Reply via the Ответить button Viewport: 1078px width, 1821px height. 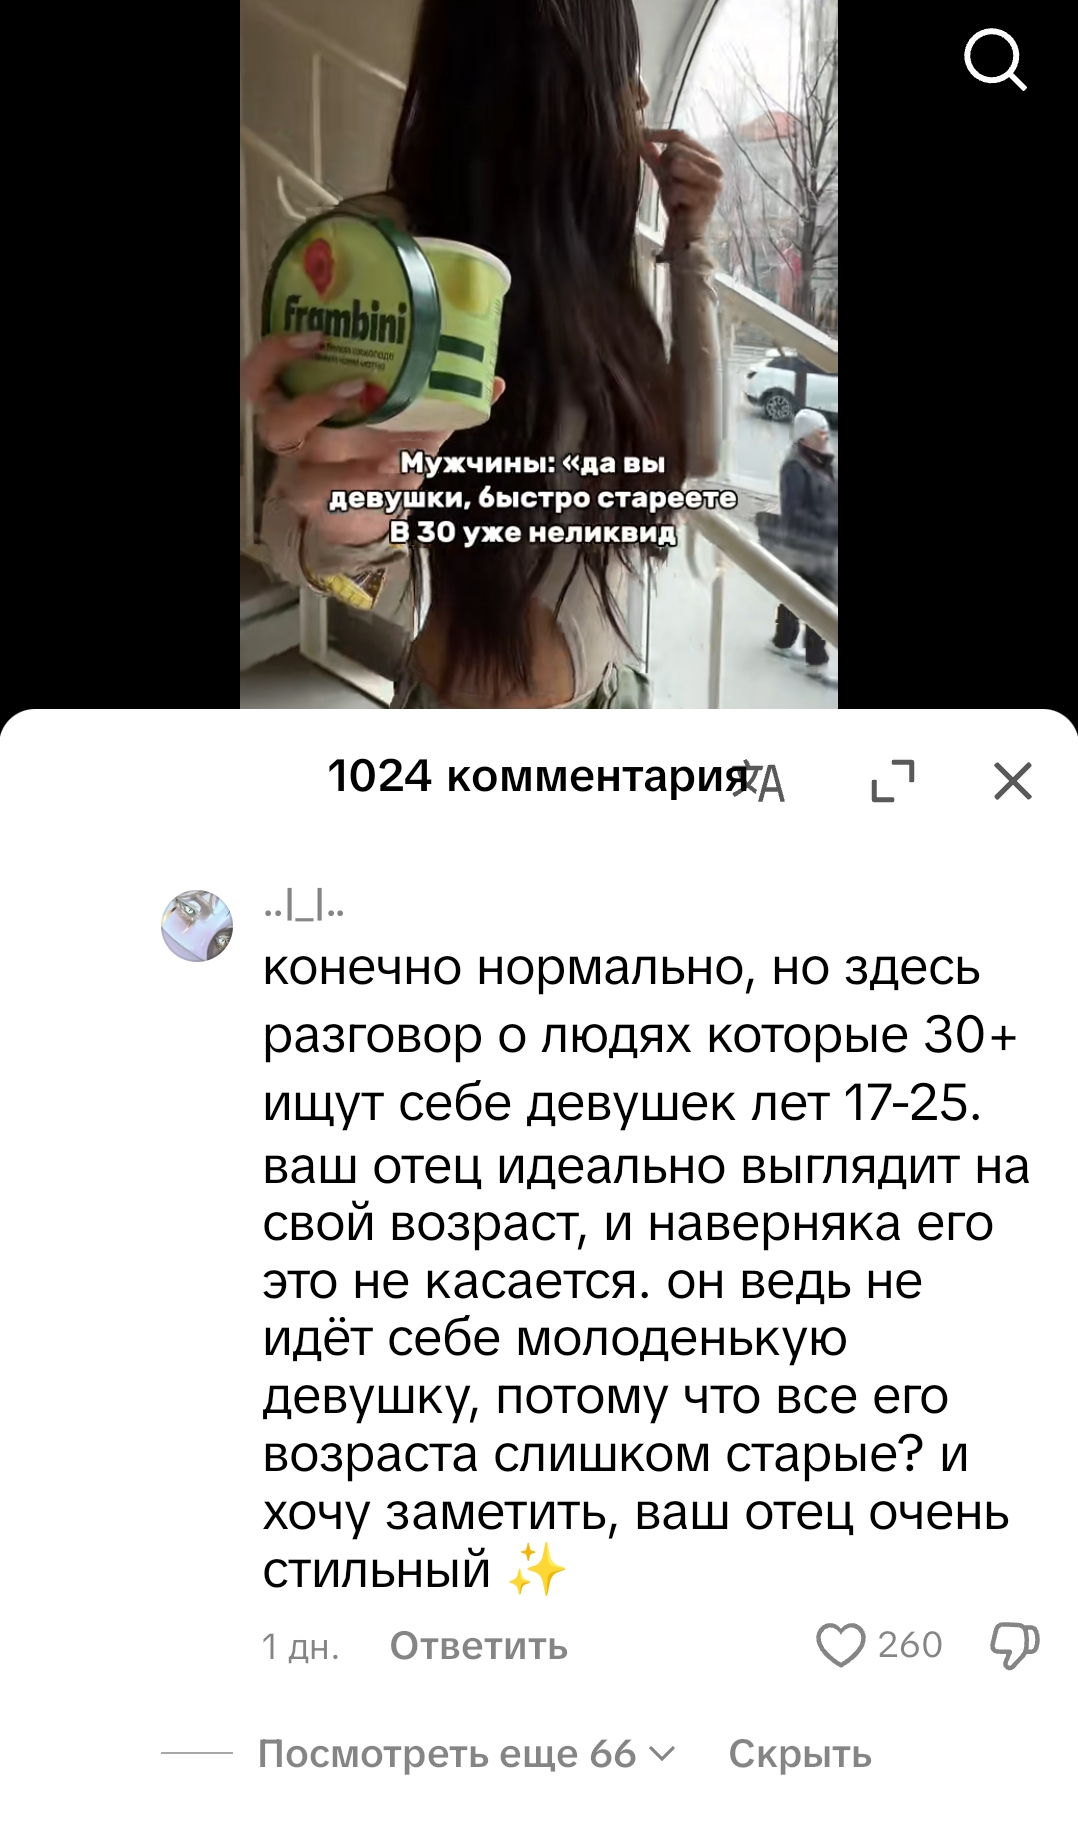tap(479, 1646)
